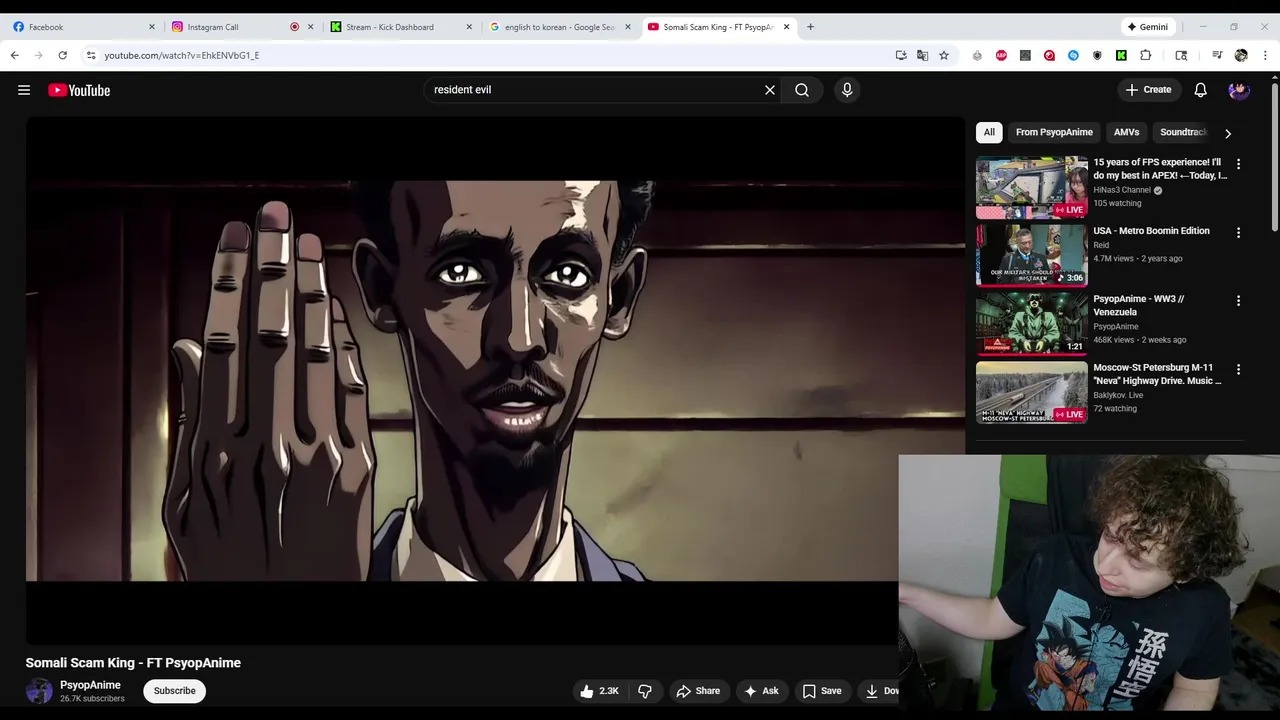Screen dimensions: 1280x720
Task: Save the video to a playlist
Action: pyautogui.click(x=821, y=691)
